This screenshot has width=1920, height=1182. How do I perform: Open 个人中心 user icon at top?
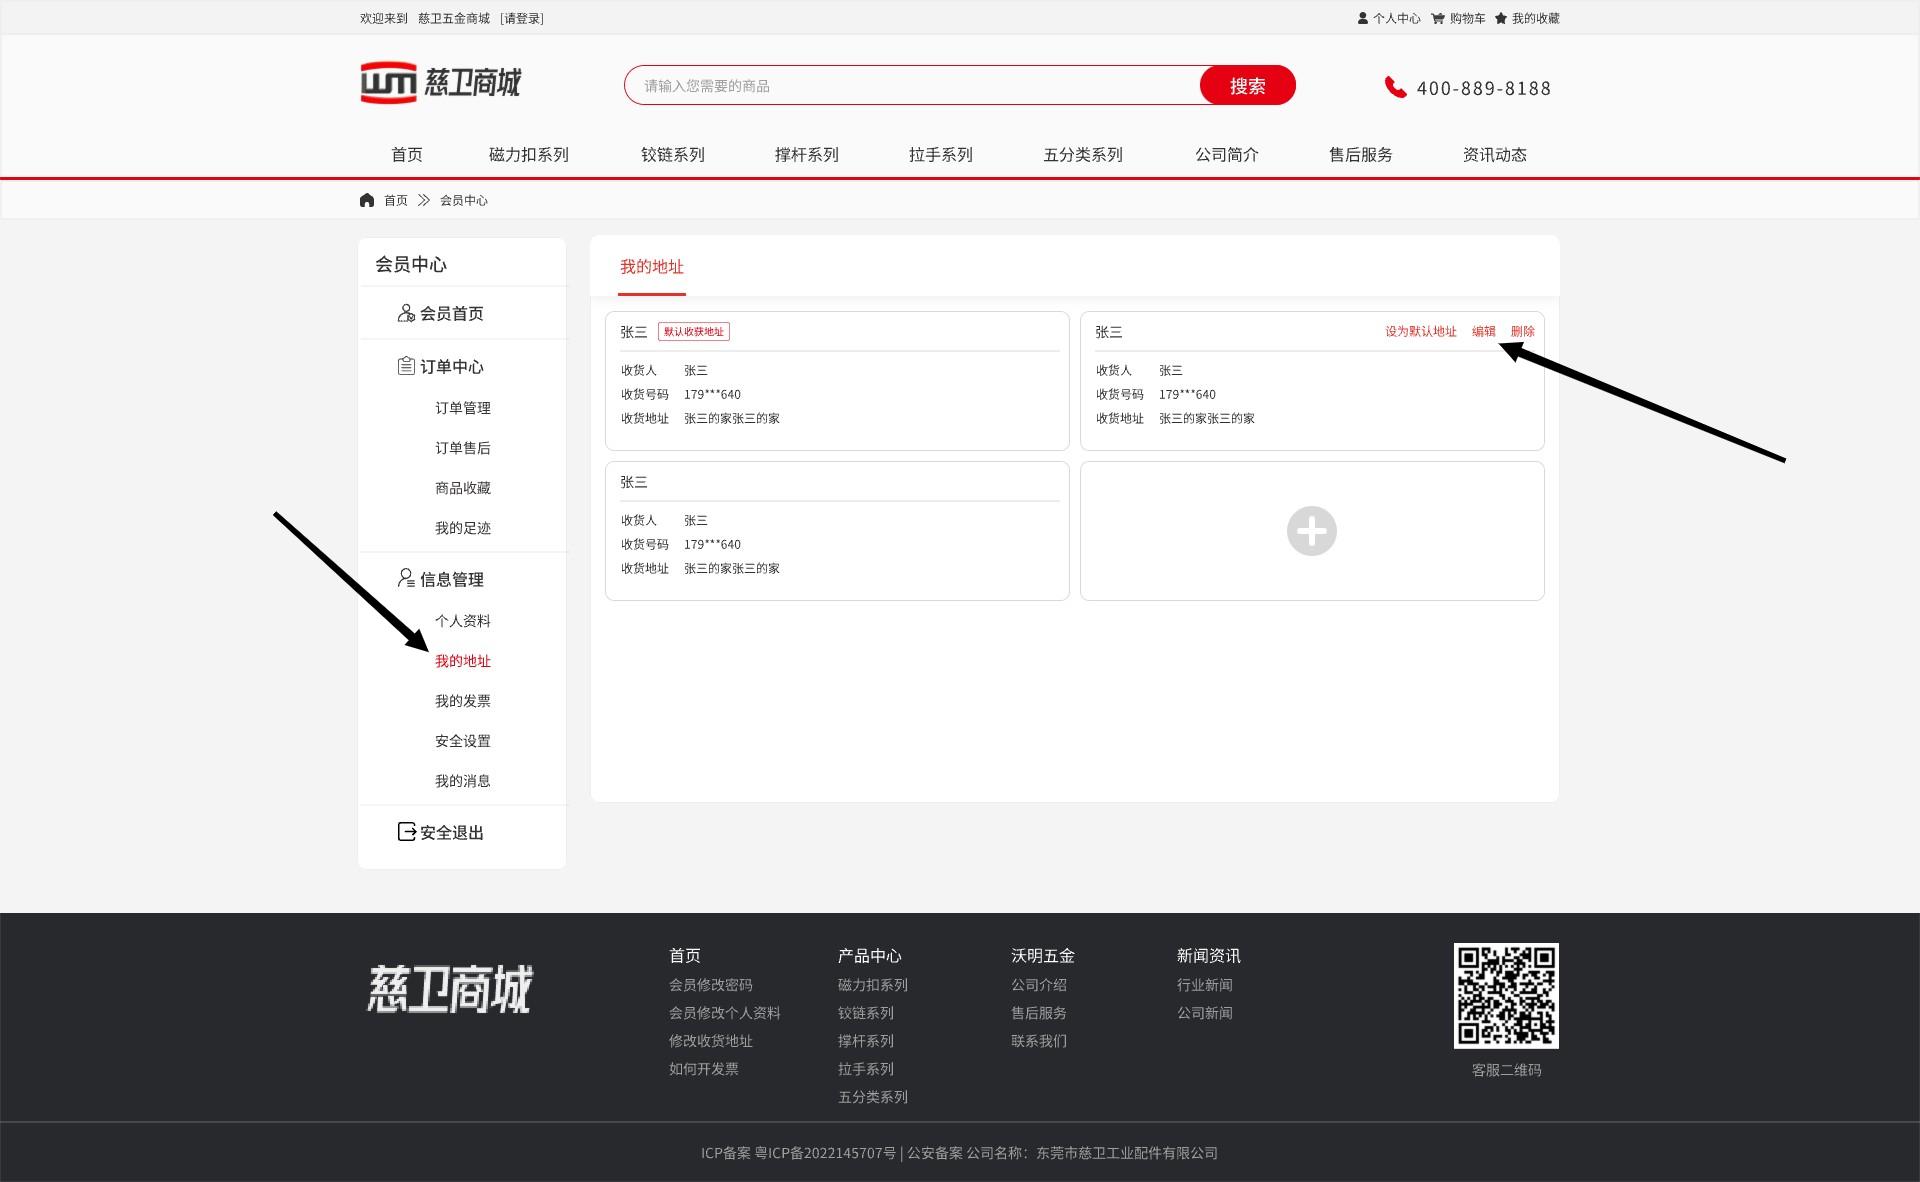1363,18
